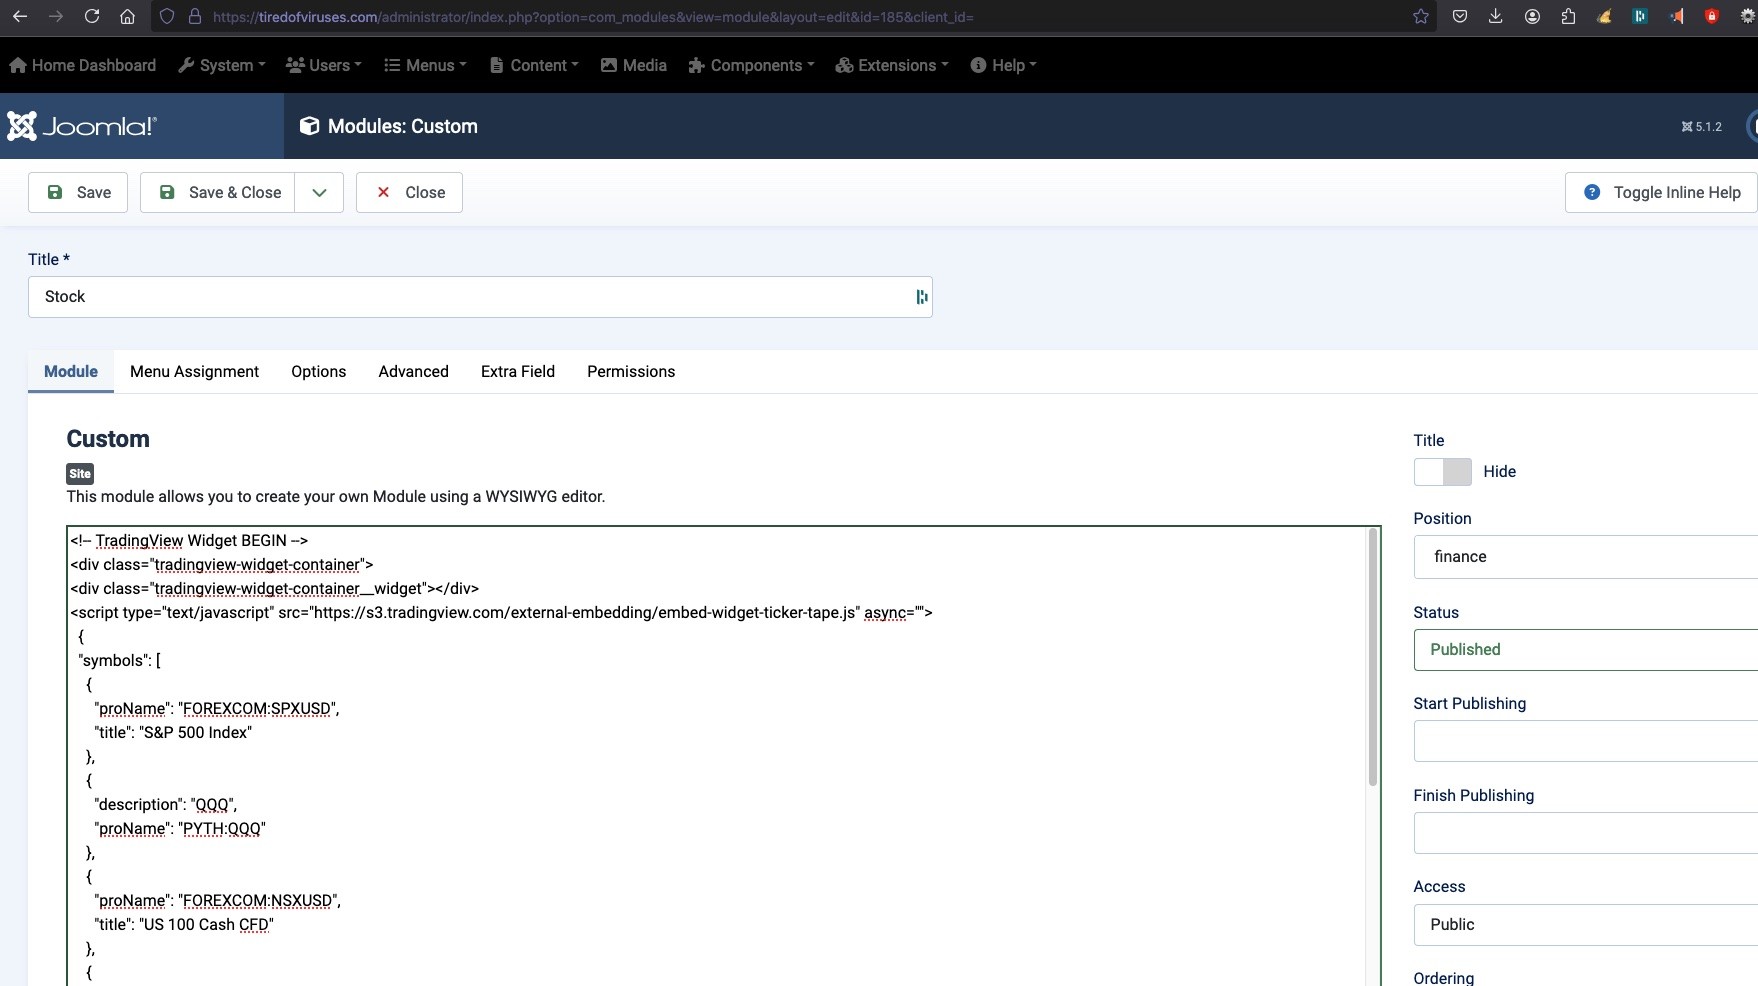Open the tracking protection shield icon
The image size is (1758, 986).
coord(167,17)
